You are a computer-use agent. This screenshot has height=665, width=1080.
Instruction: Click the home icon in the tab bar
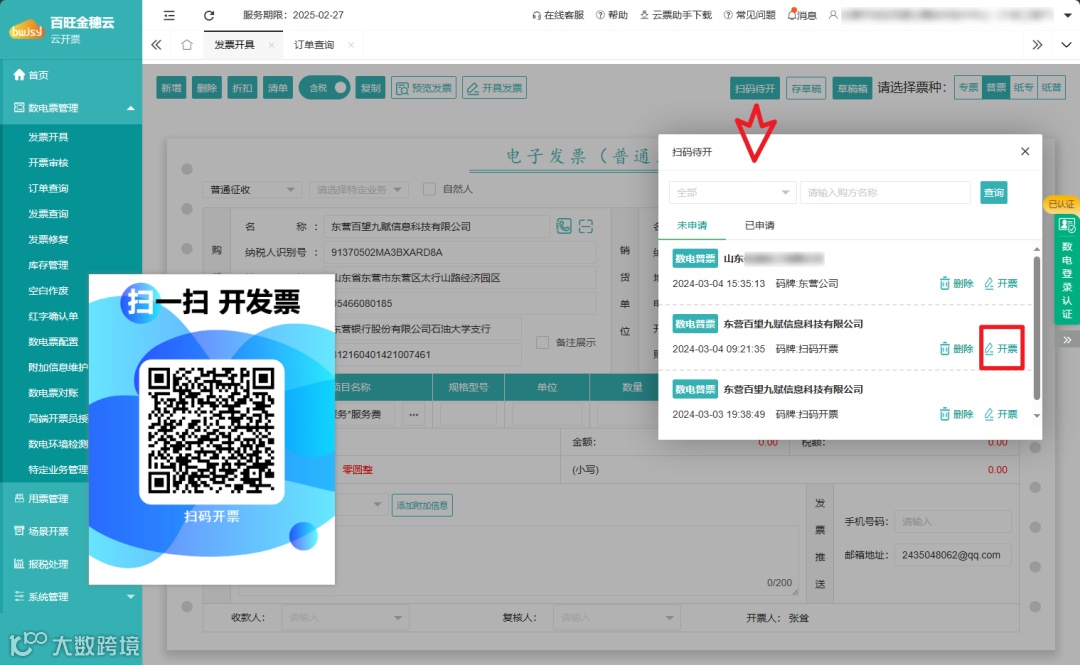pyautogui.click(x=187, y=45)
